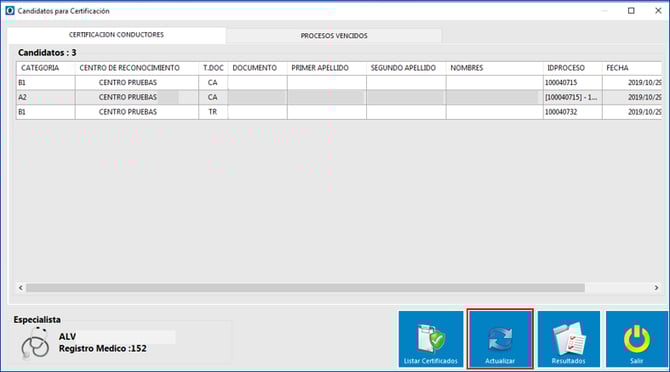Click the NOMBRES column header
Viewport: 670px width, 372px height.
click(x=494, y=68)
